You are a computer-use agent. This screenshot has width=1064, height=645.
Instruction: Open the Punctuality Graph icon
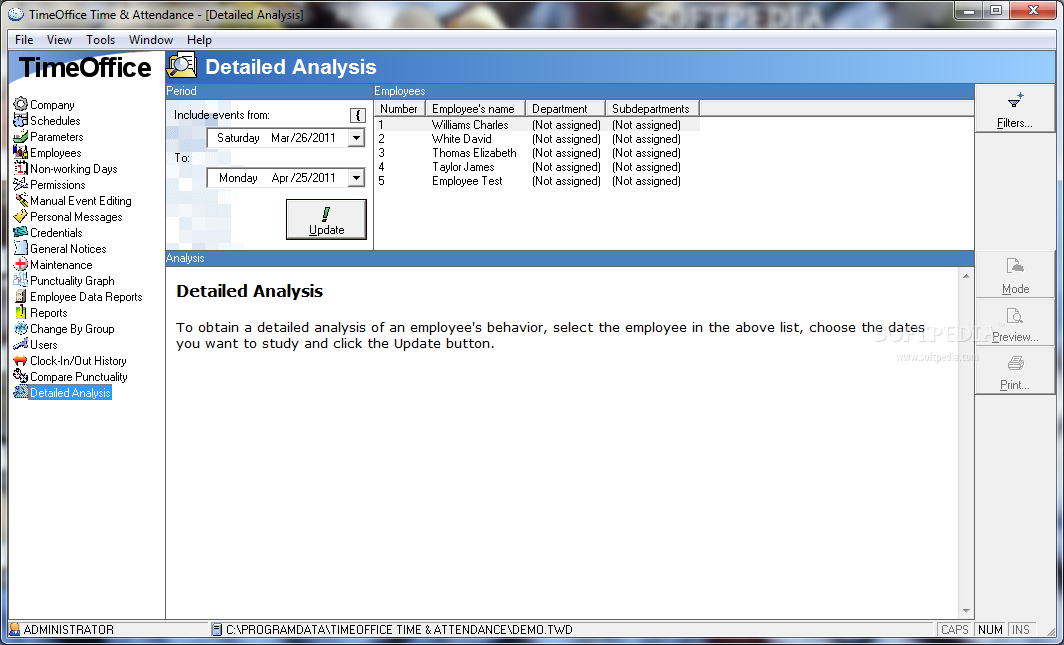[20, 280]
